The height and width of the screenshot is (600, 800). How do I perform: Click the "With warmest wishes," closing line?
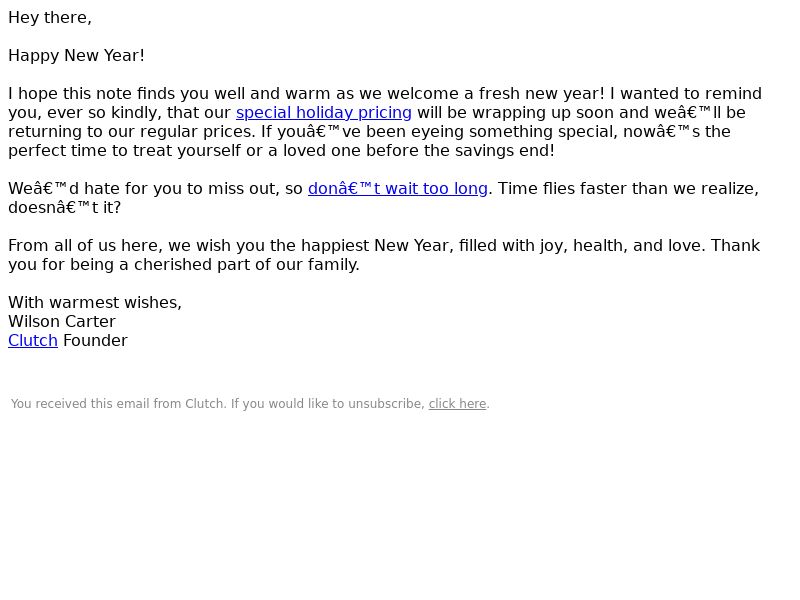tap(95, 303)
